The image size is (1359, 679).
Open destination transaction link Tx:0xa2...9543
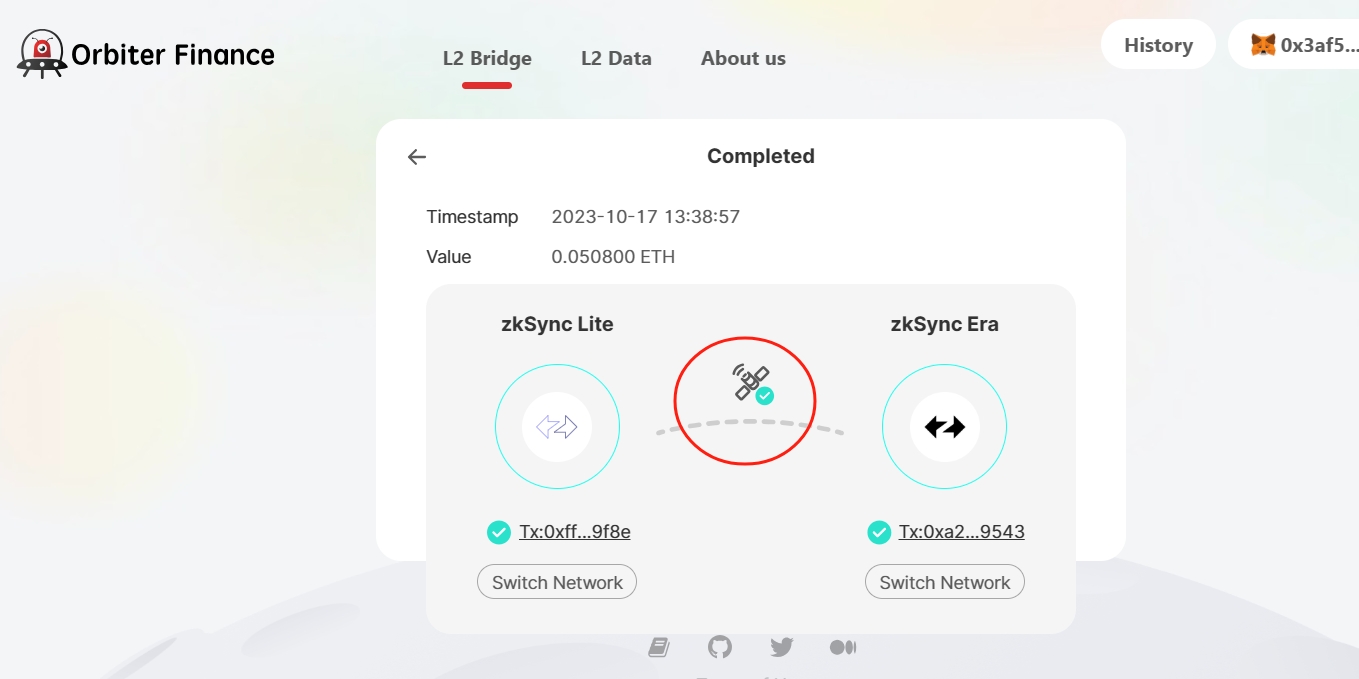pos(962,532)
